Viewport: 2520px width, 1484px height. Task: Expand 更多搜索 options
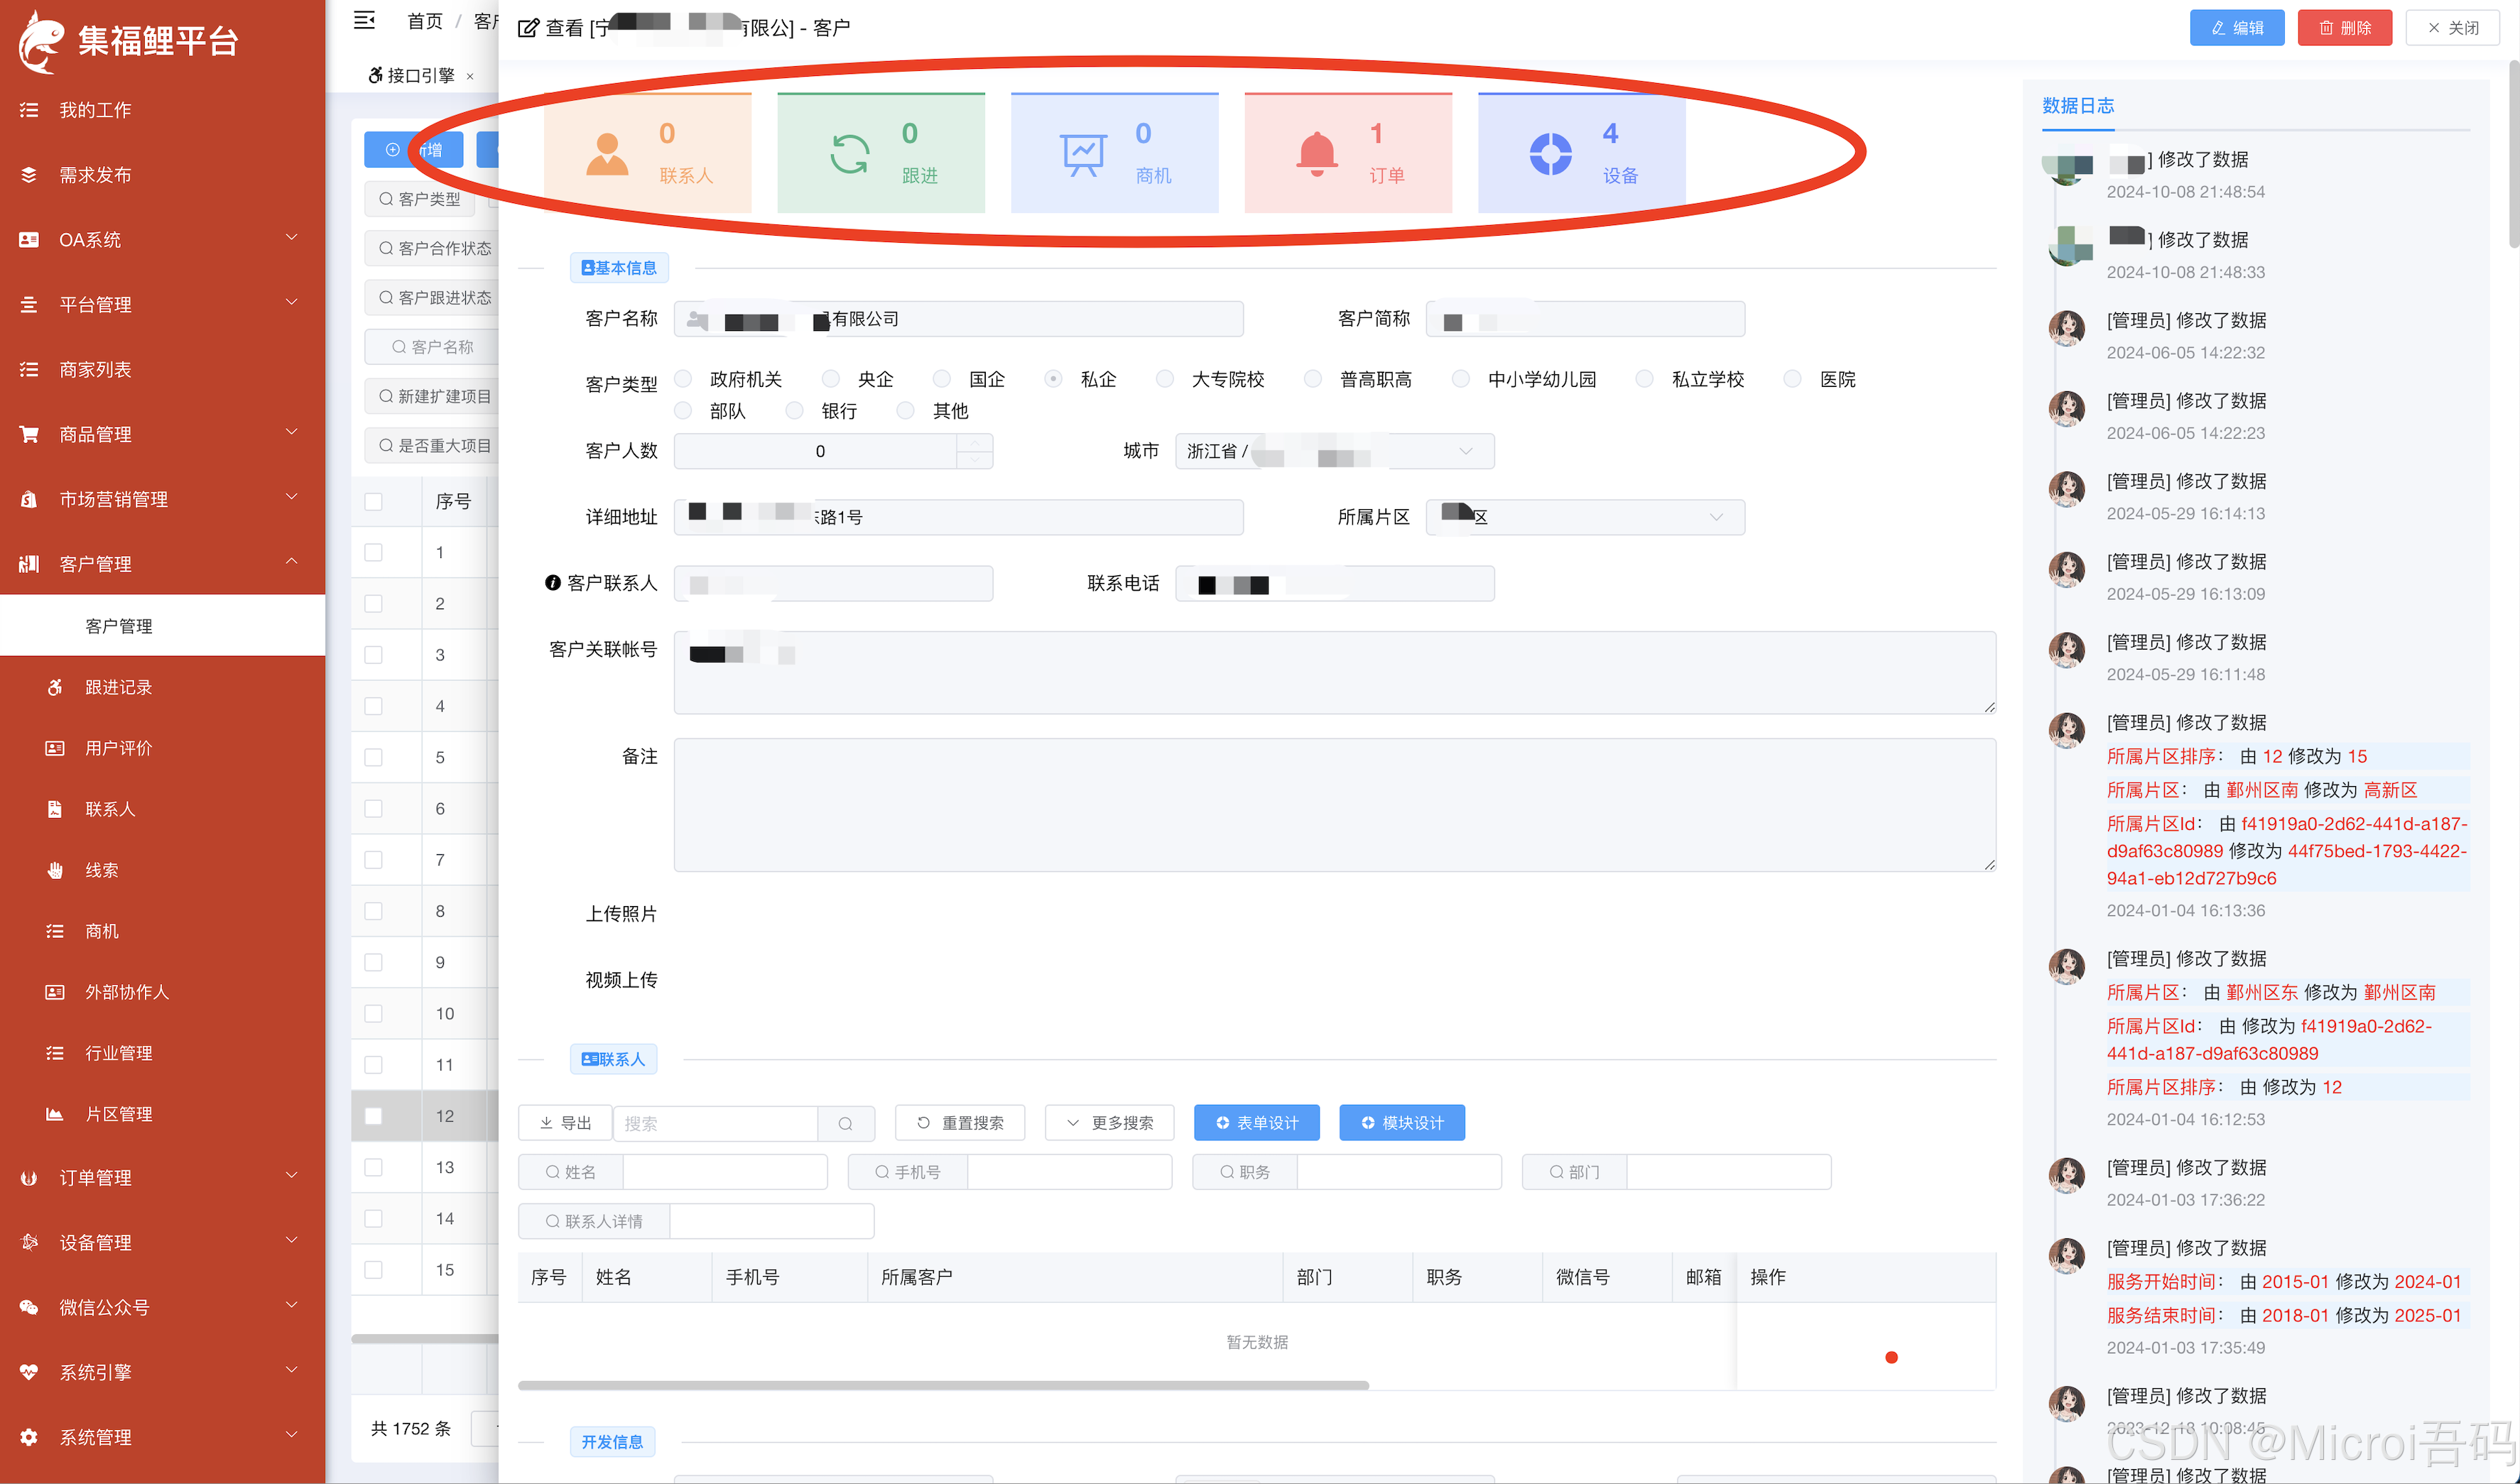(x=1109, y=1123)
